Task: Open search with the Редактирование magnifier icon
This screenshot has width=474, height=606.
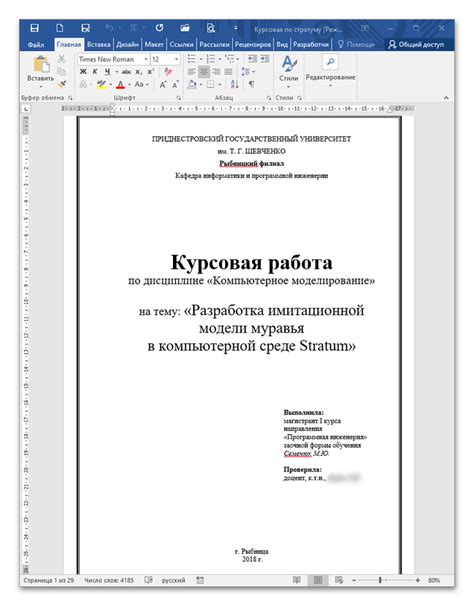Action: pyautogui.click(x=331, y=61)
